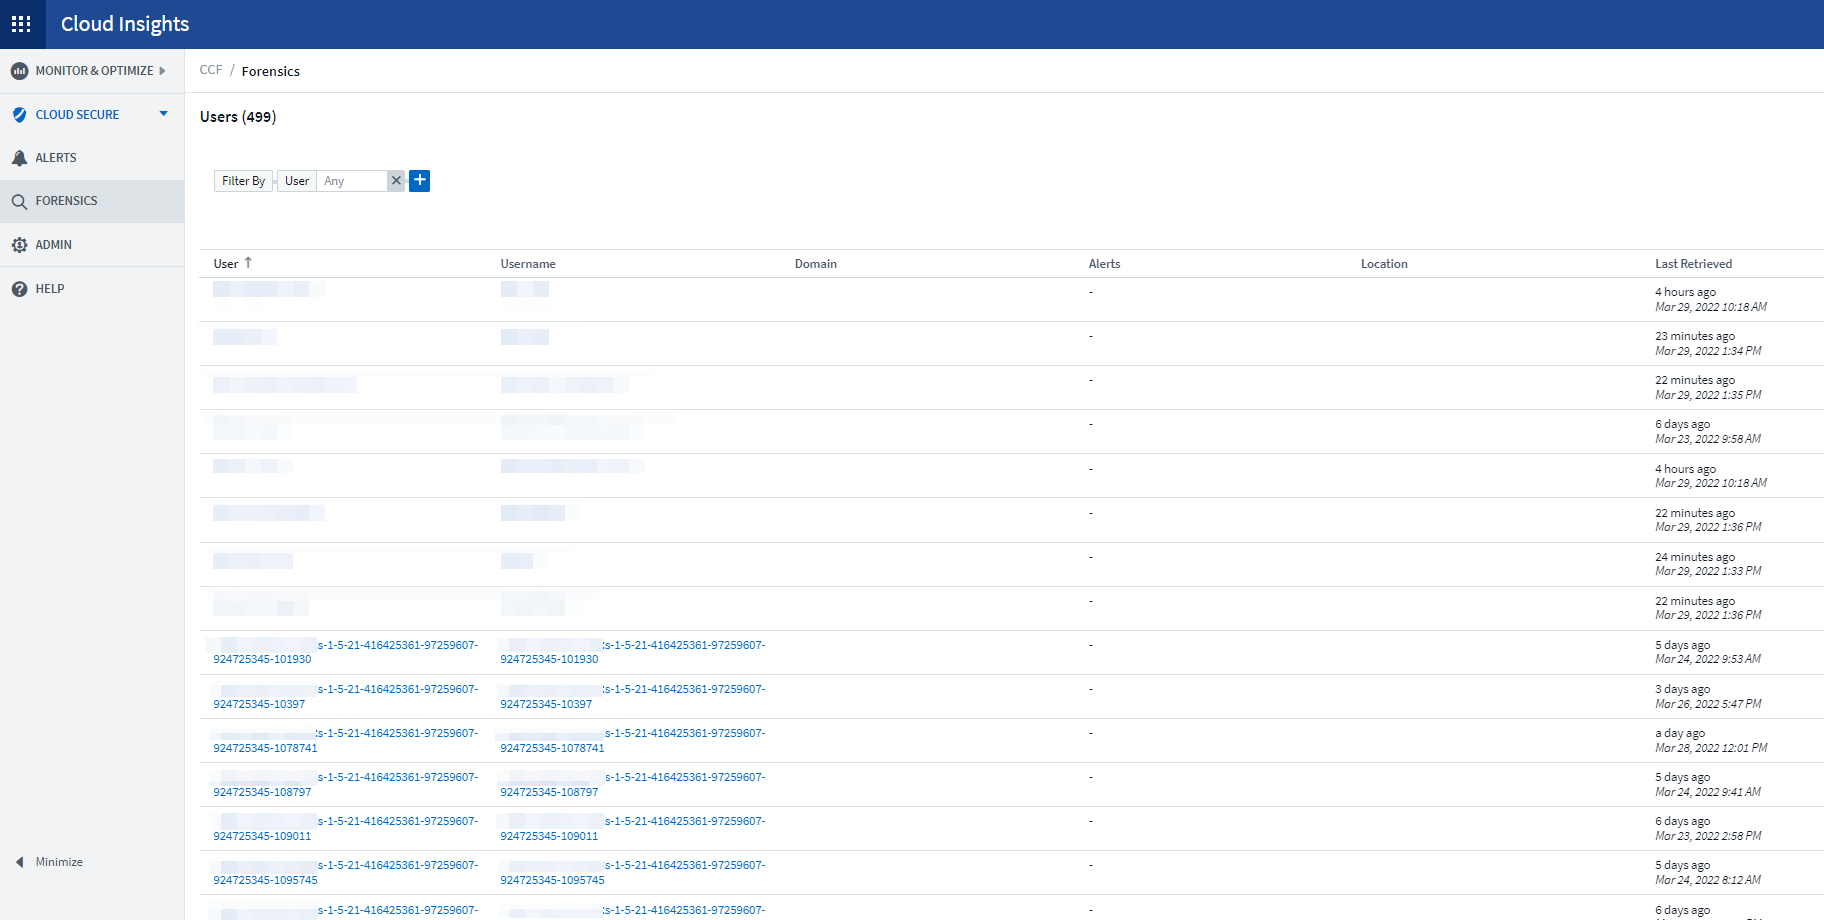Click the Help question mark icon
This screenshot has width=1824, height=920.
pyautogui.click(x=19, y=289)
